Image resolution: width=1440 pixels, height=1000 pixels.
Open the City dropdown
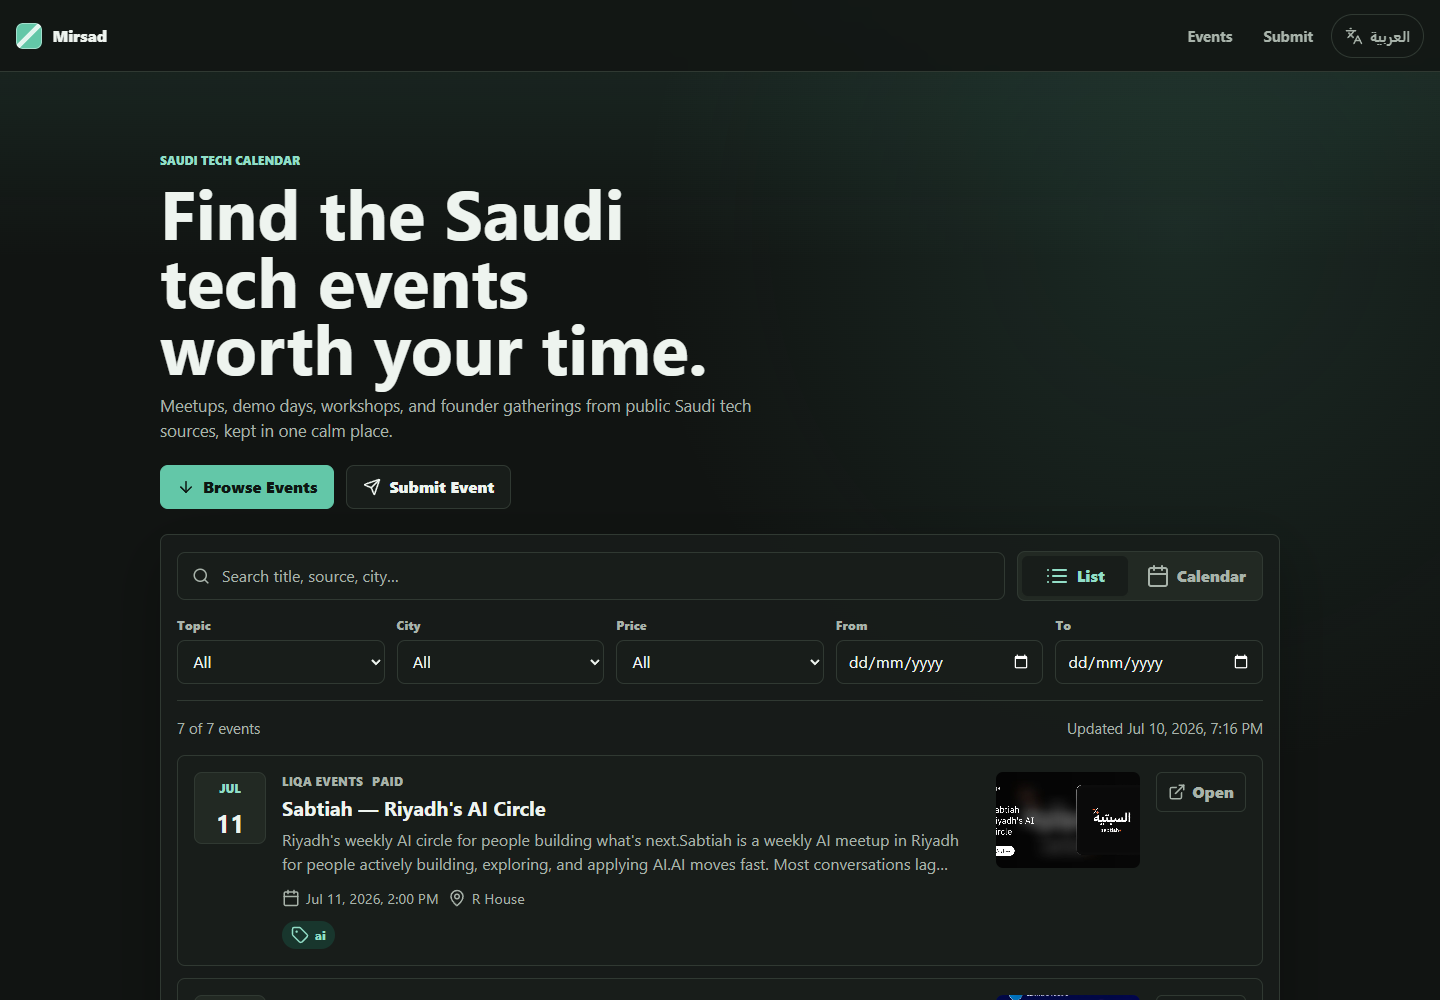500,662
